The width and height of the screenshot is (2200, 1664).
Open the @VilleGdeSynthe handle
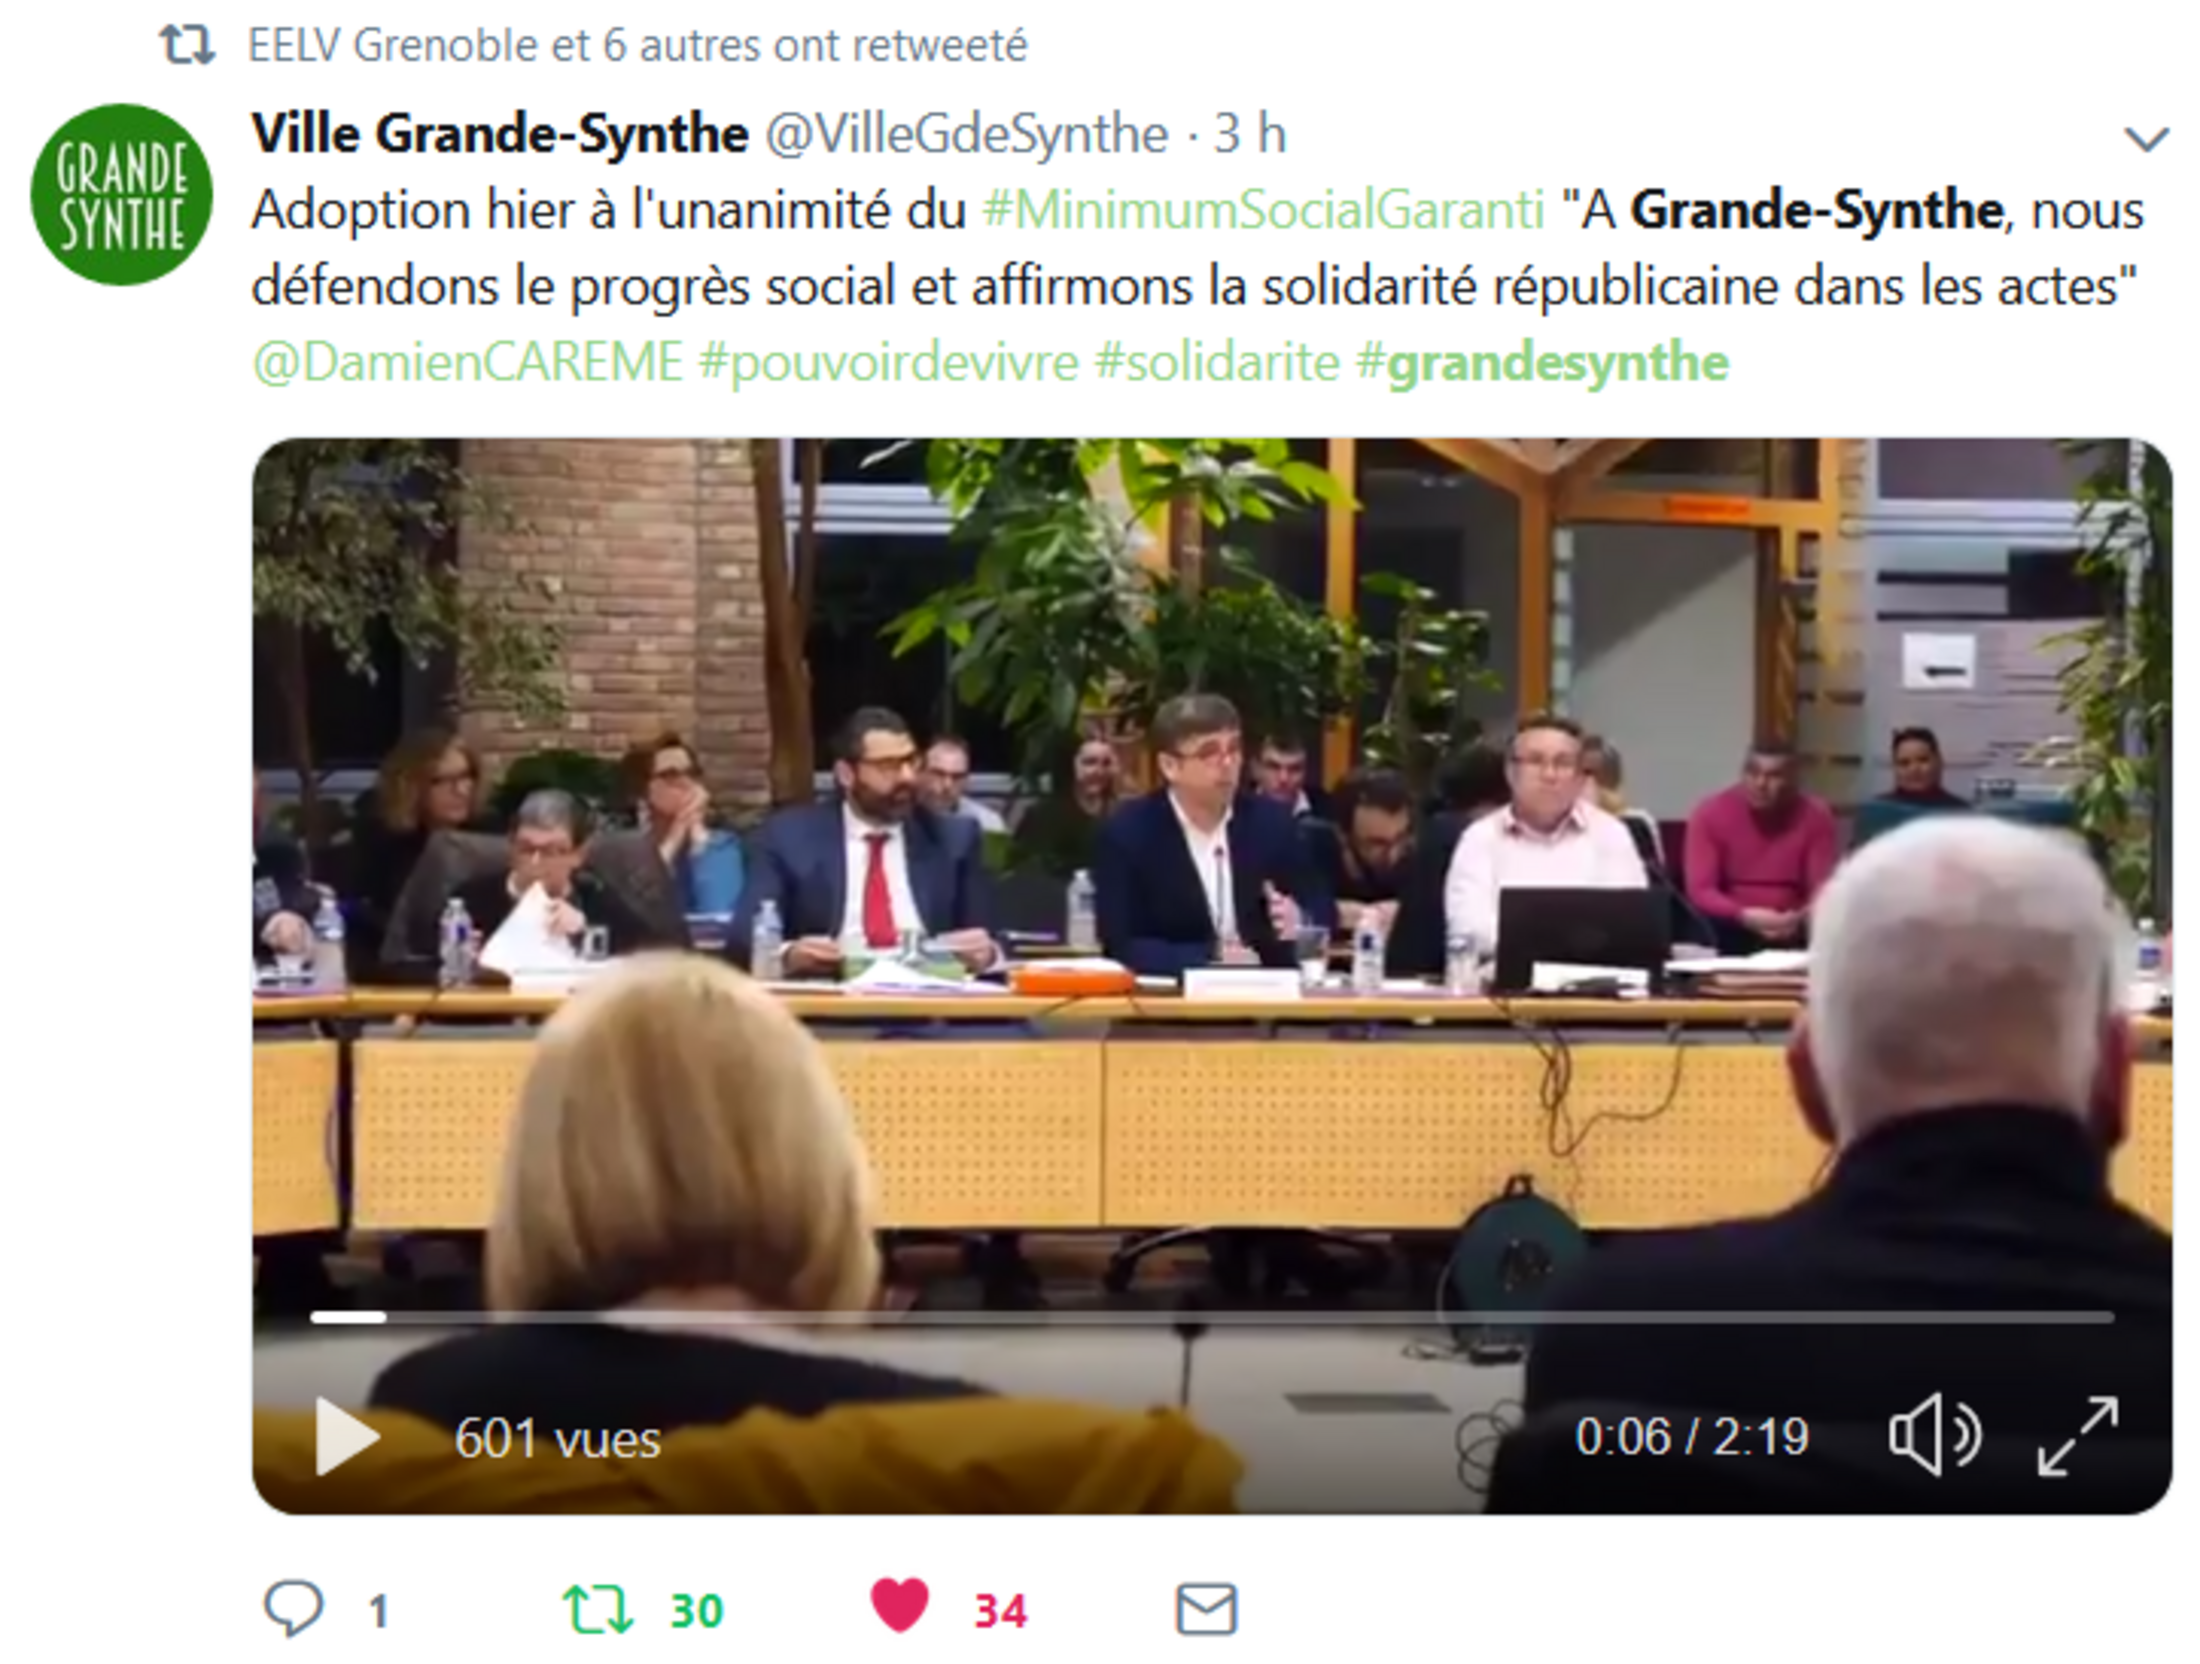[967, 134]
